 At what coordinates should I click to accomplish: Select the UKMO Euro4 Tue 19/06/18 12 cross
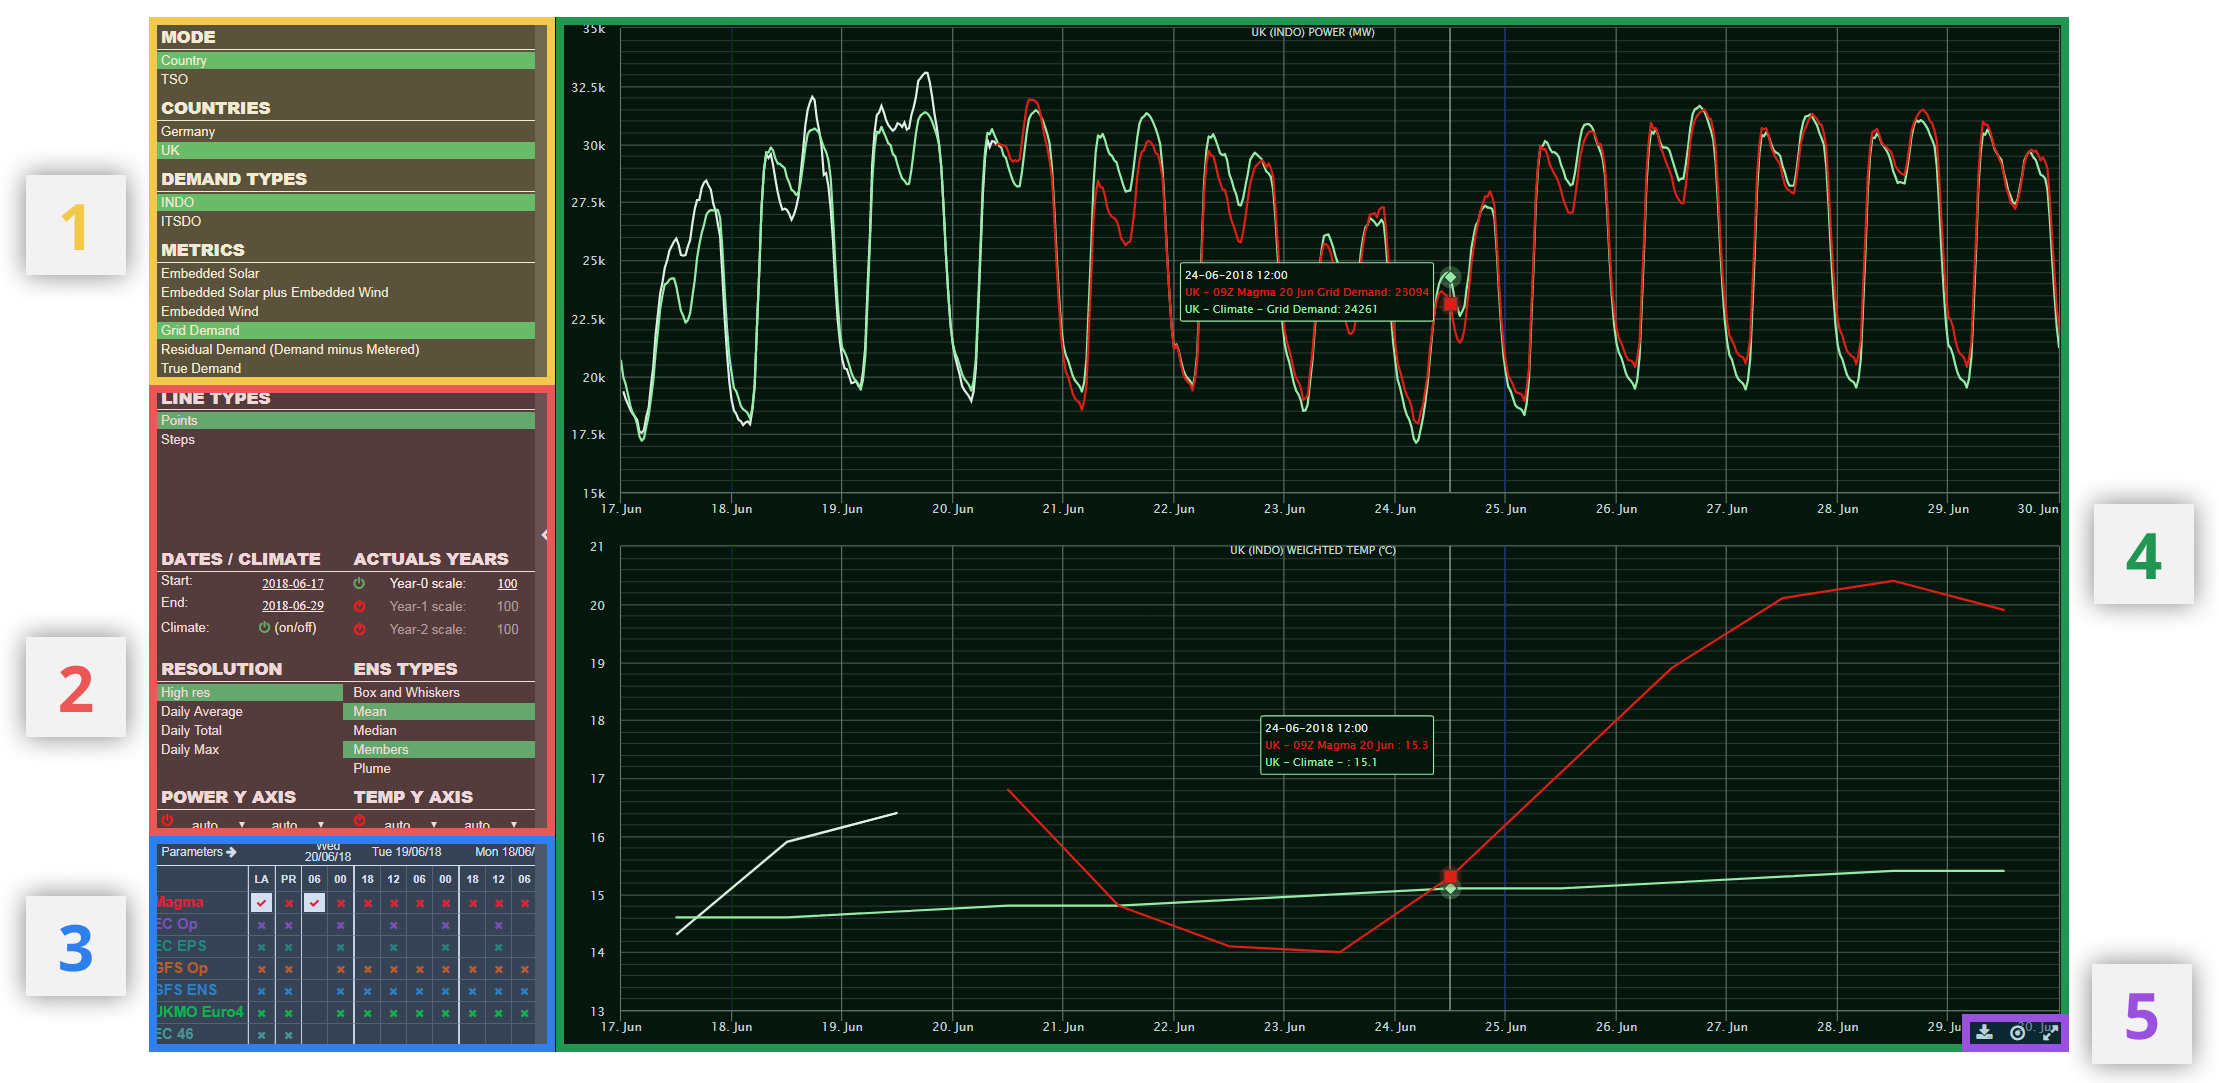(393, 1013)
